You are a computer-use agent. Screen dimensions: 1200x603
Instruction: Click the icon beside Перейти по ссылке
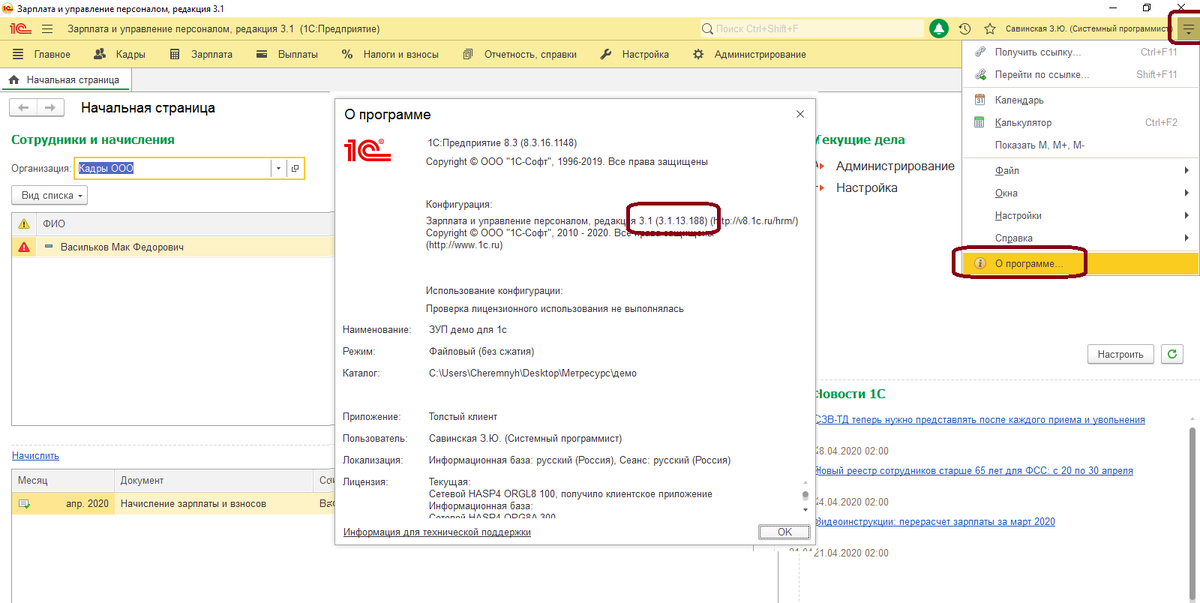pos(980,75)
